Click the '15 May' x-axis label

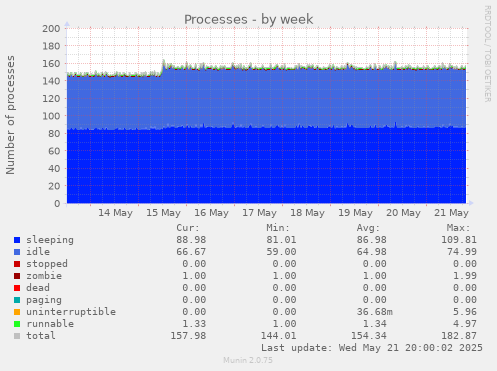[x=163, y=213]
